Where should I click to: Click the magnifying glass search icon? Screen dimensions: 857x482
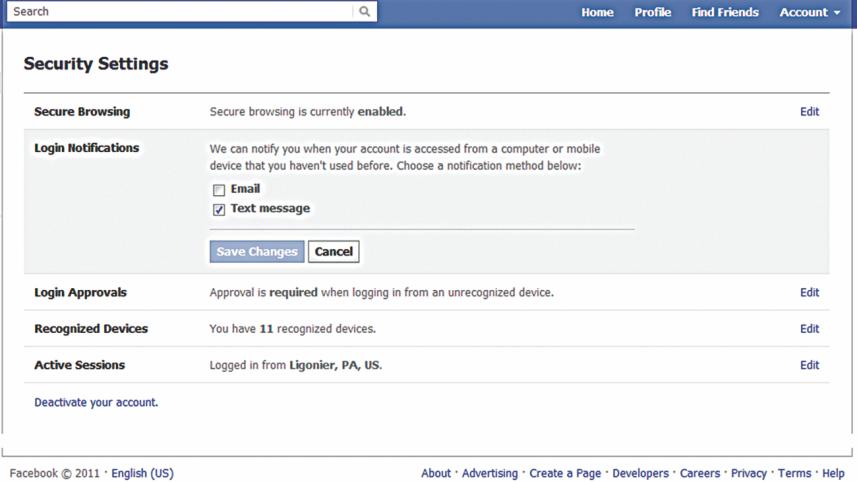pyautogui.click(x=365, y=12)
